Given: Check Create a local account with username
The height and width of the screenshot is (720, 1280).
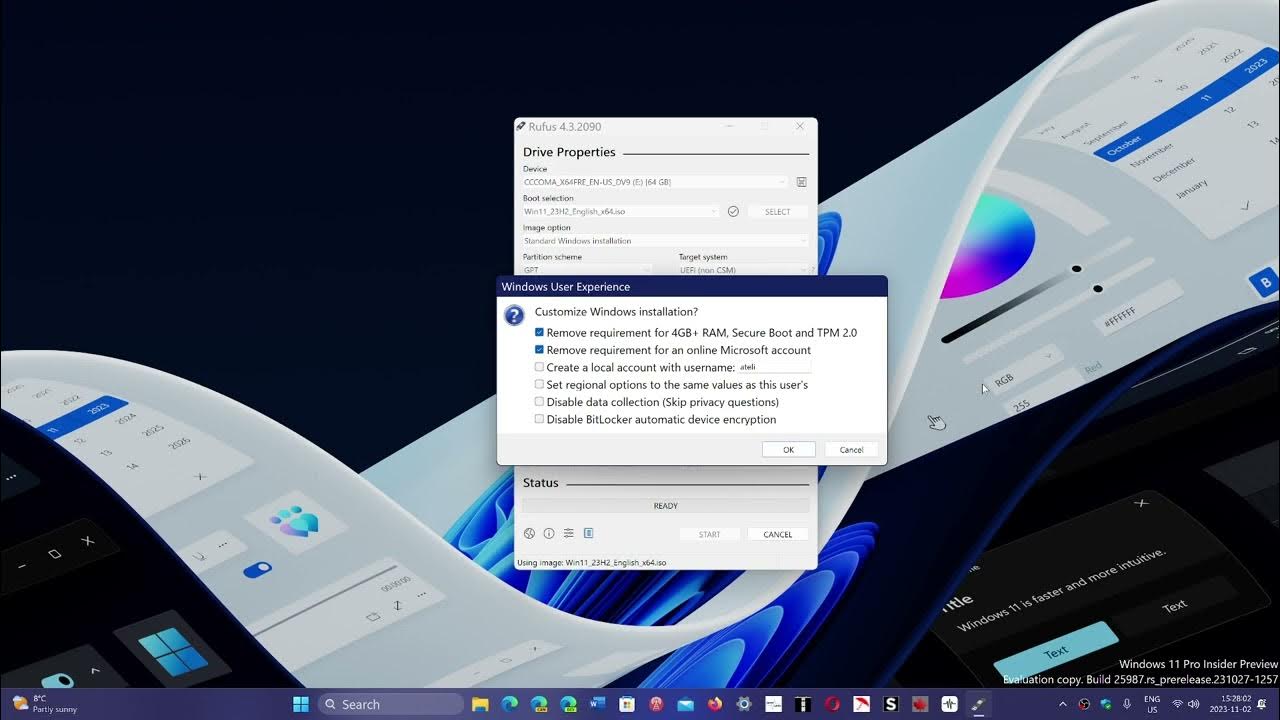Looking at the screenshot, I should (x=540, y=367).
